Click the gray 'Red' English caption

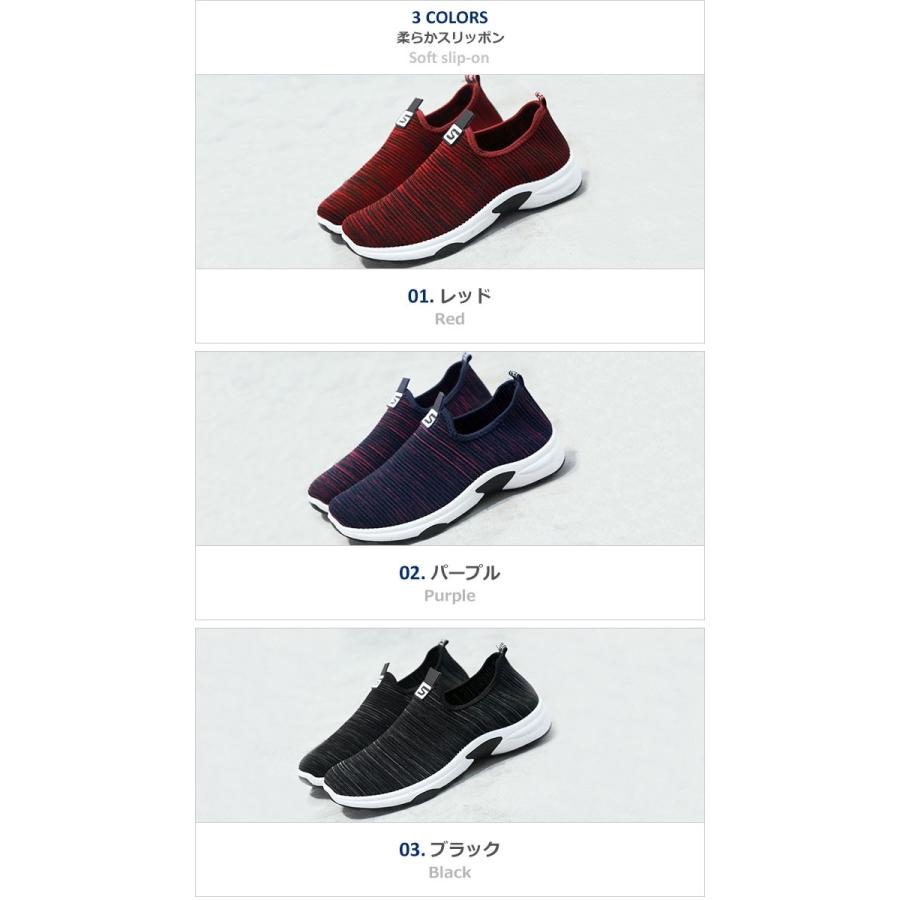[449, 319]
